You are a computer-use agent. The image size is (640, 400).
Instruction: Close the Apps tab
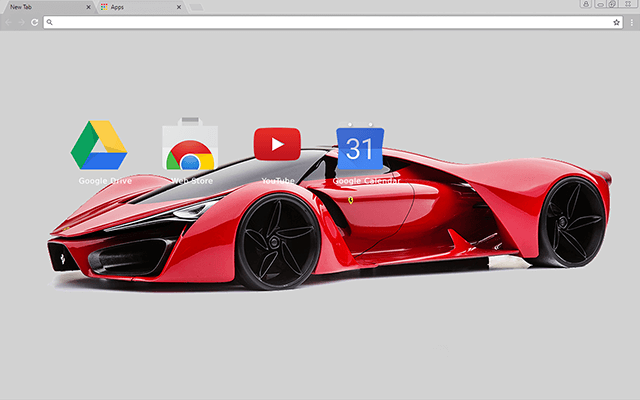(179, 6)
